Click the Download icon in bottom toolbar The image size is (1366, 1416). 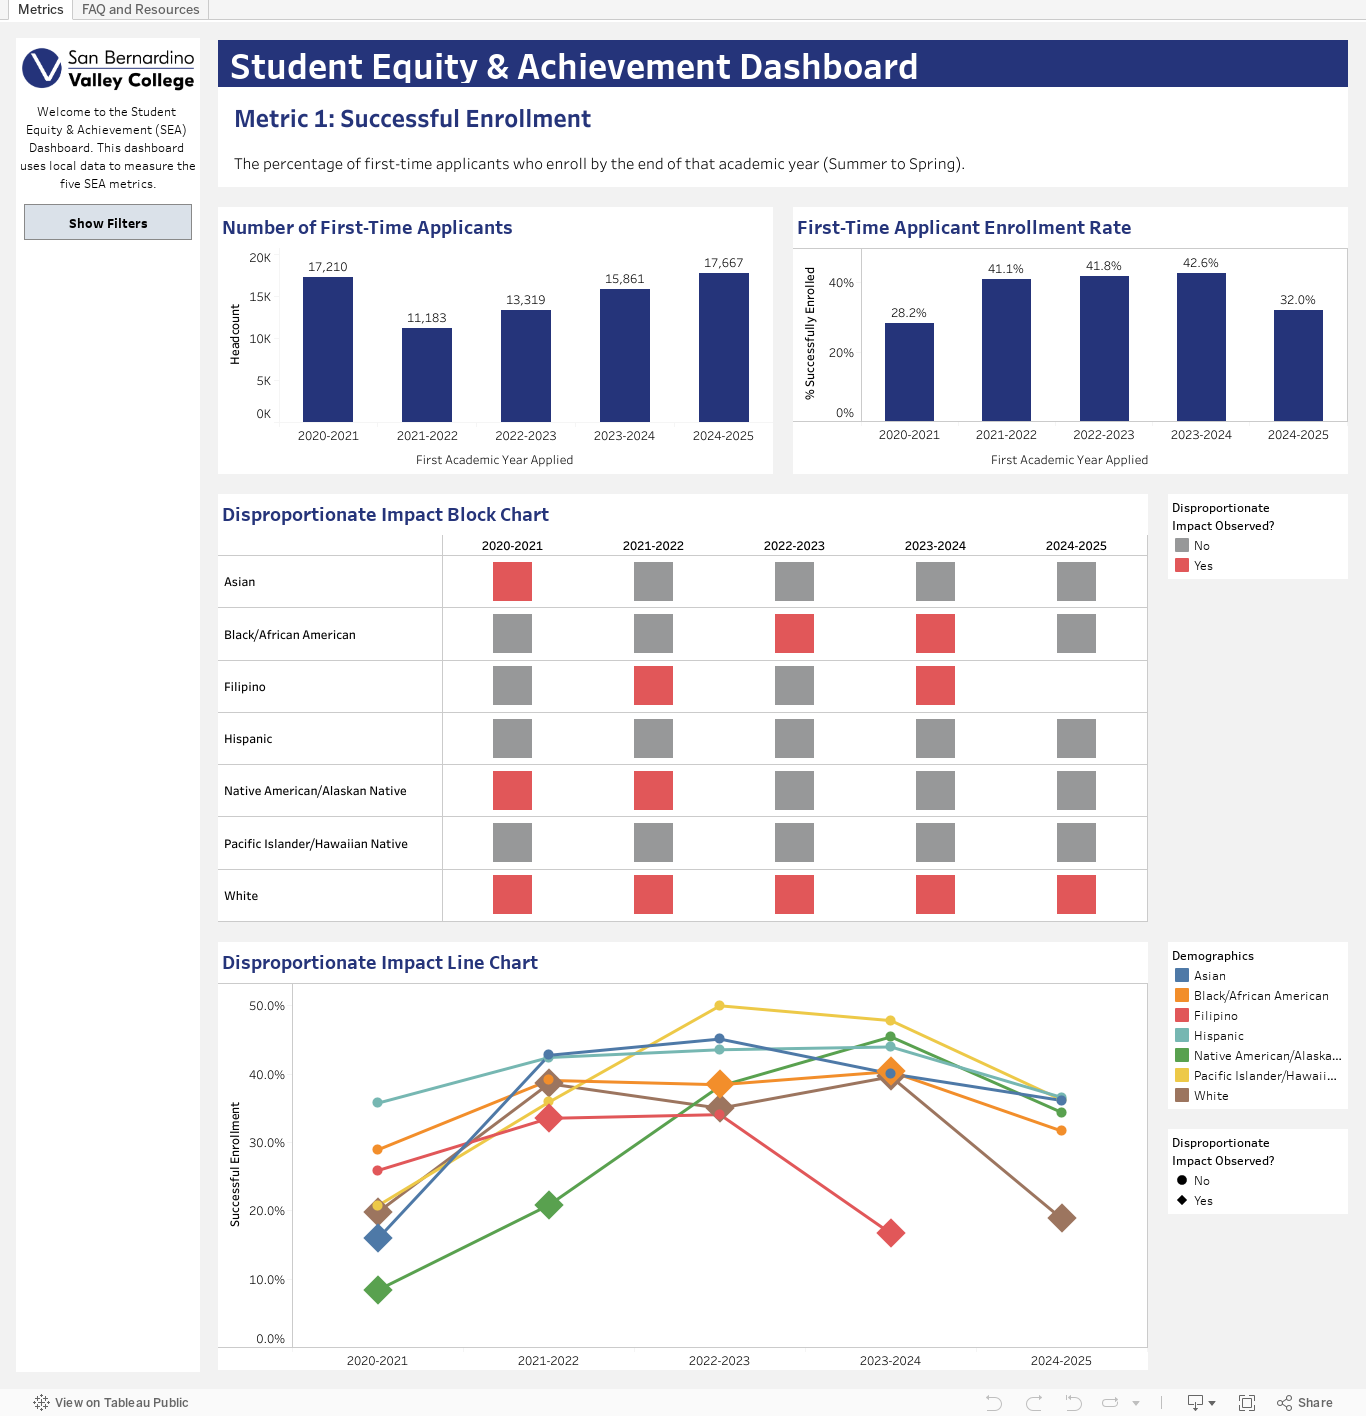coord(1195,1403)
